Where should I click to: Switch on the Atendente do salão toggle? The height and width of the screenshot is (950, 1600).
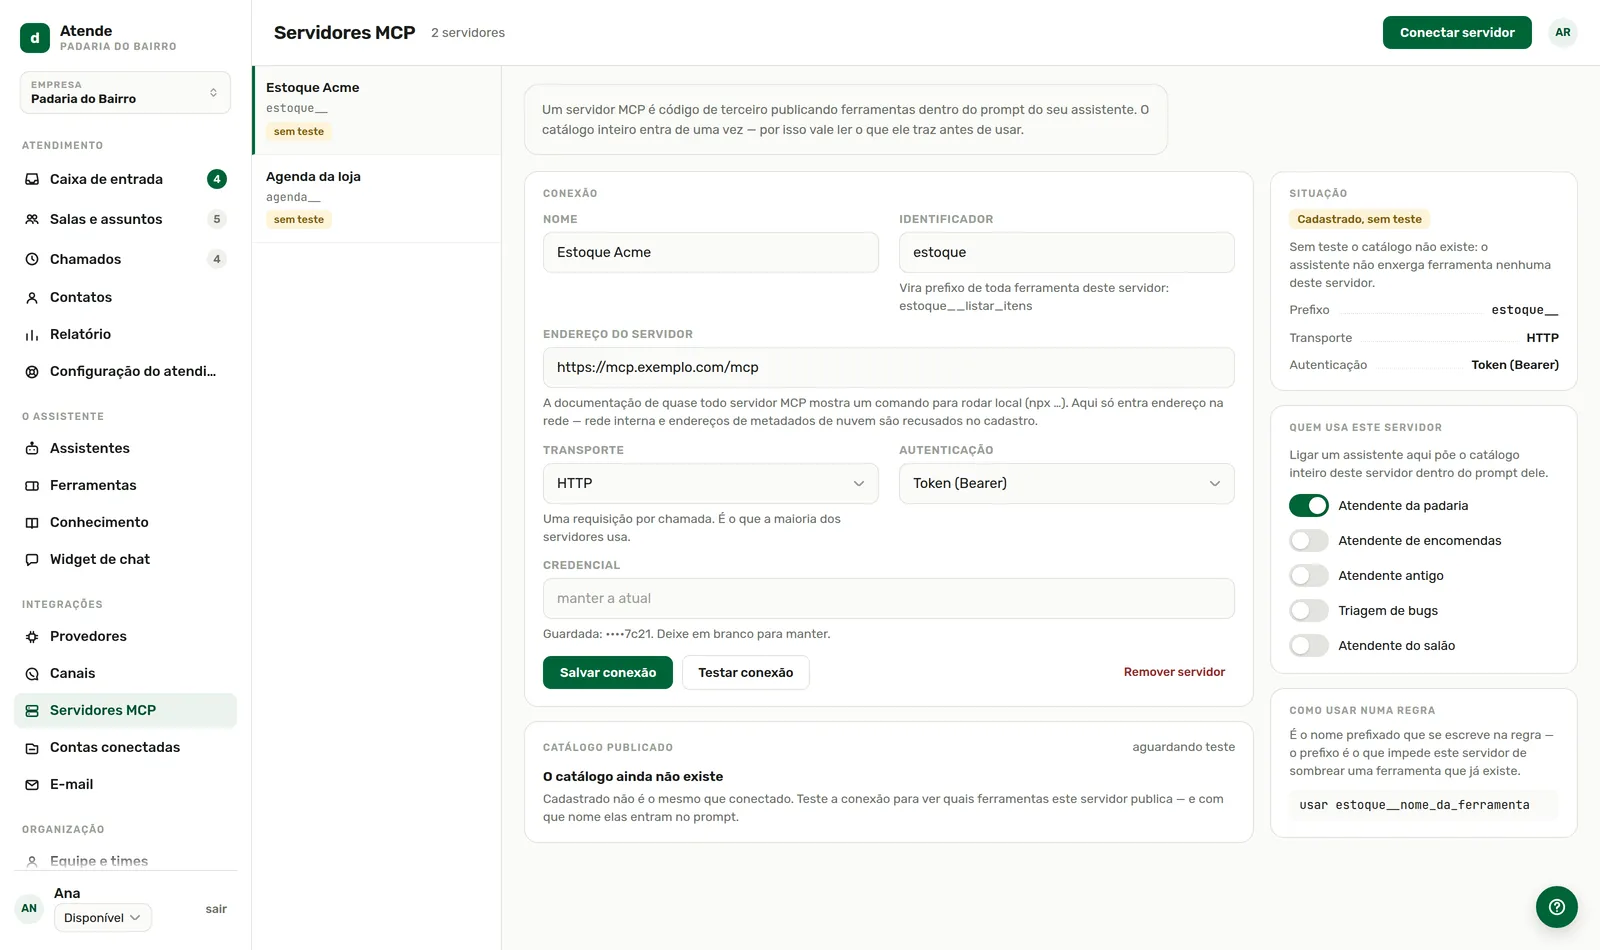point(1308,645)
